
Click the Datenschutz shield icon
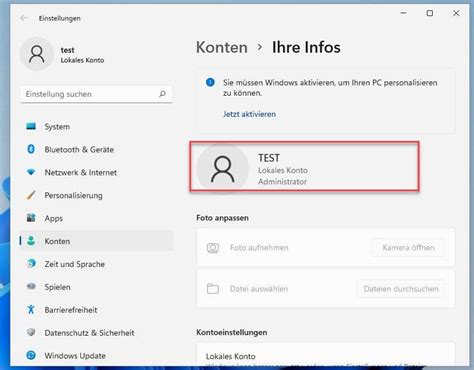(31, 332)
